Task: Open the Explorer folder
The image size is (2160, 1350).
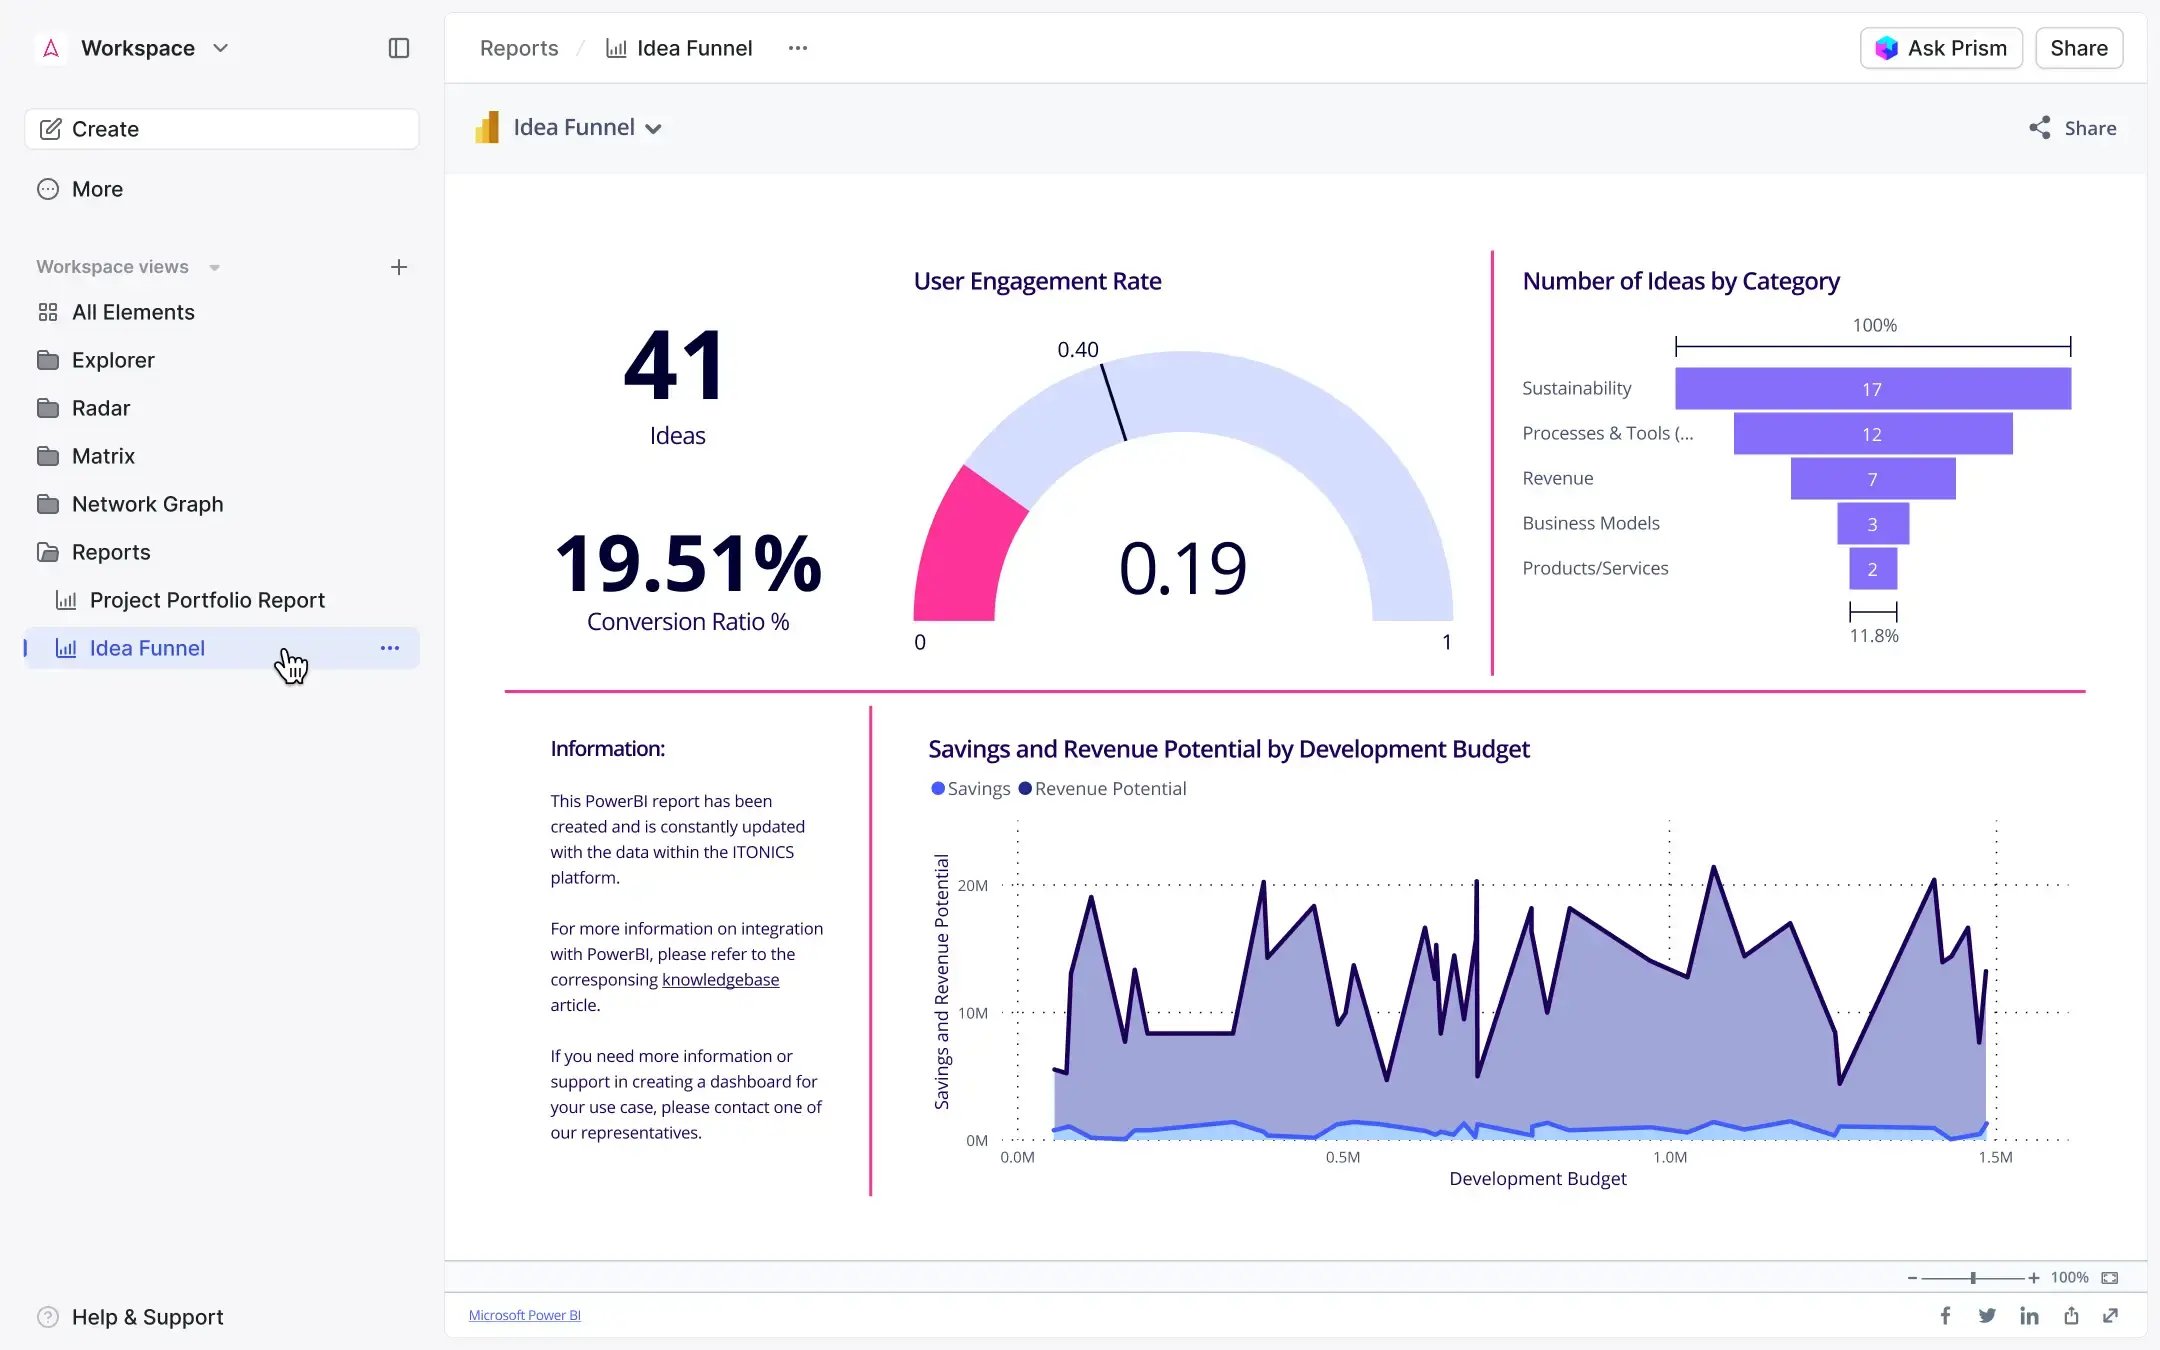Action: tap(96, 360)
